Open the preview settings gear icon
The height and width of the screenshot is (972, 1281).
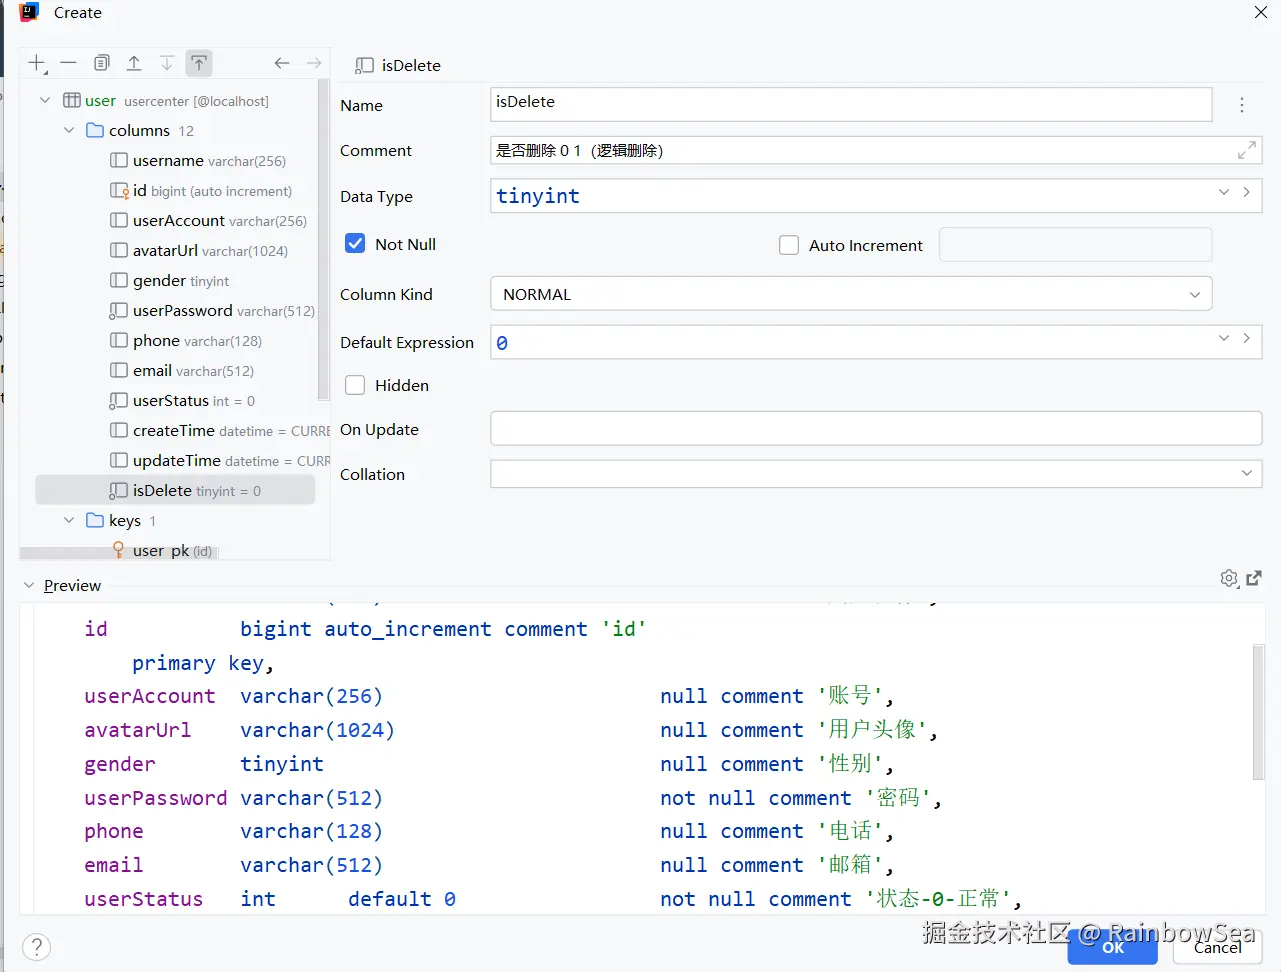pos(1229,578)
